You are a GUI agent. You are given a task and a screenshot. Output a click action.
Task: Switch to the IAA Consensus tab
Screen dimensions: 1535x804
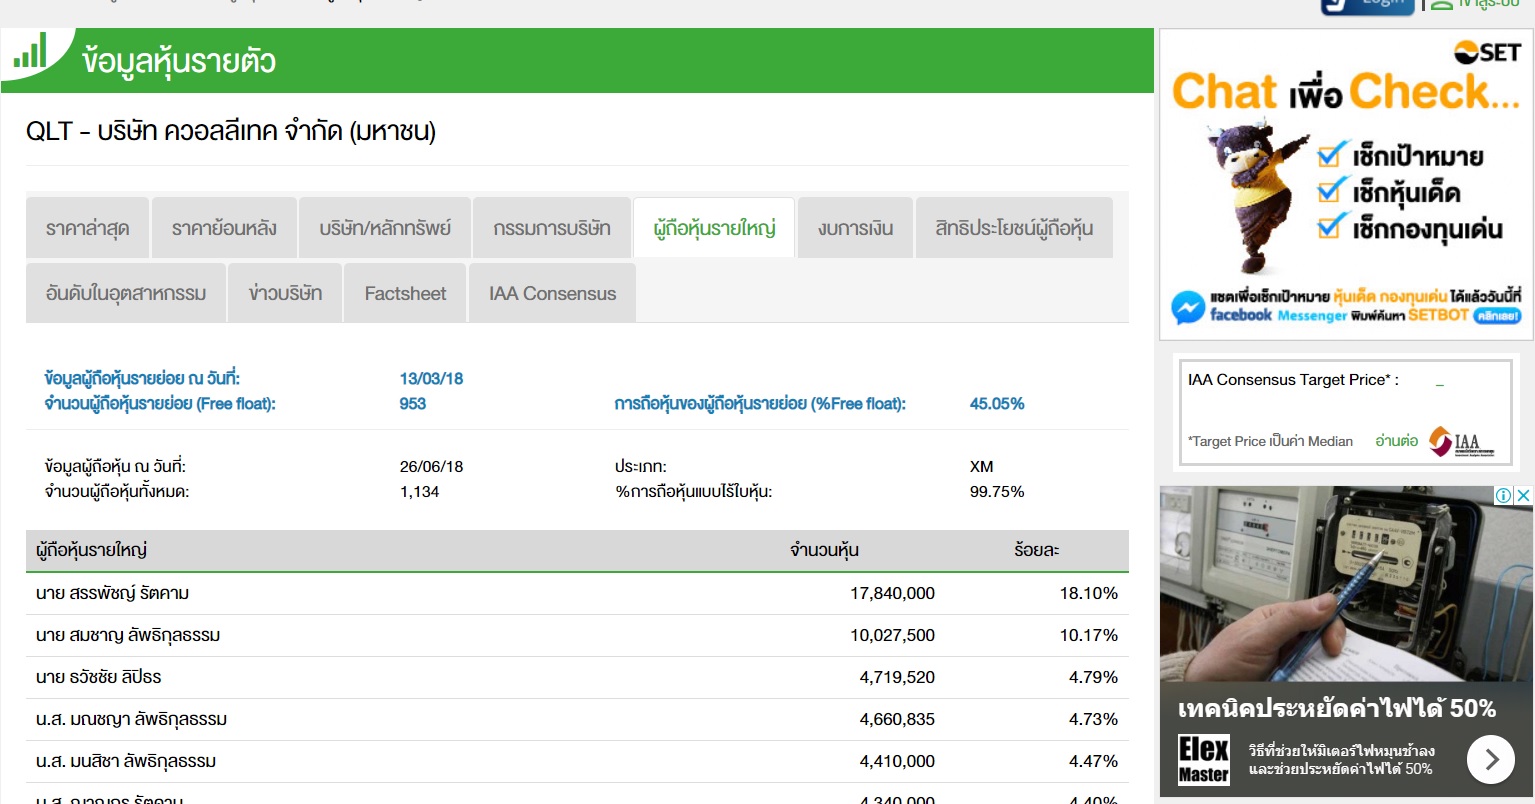(x=552, y=293)
